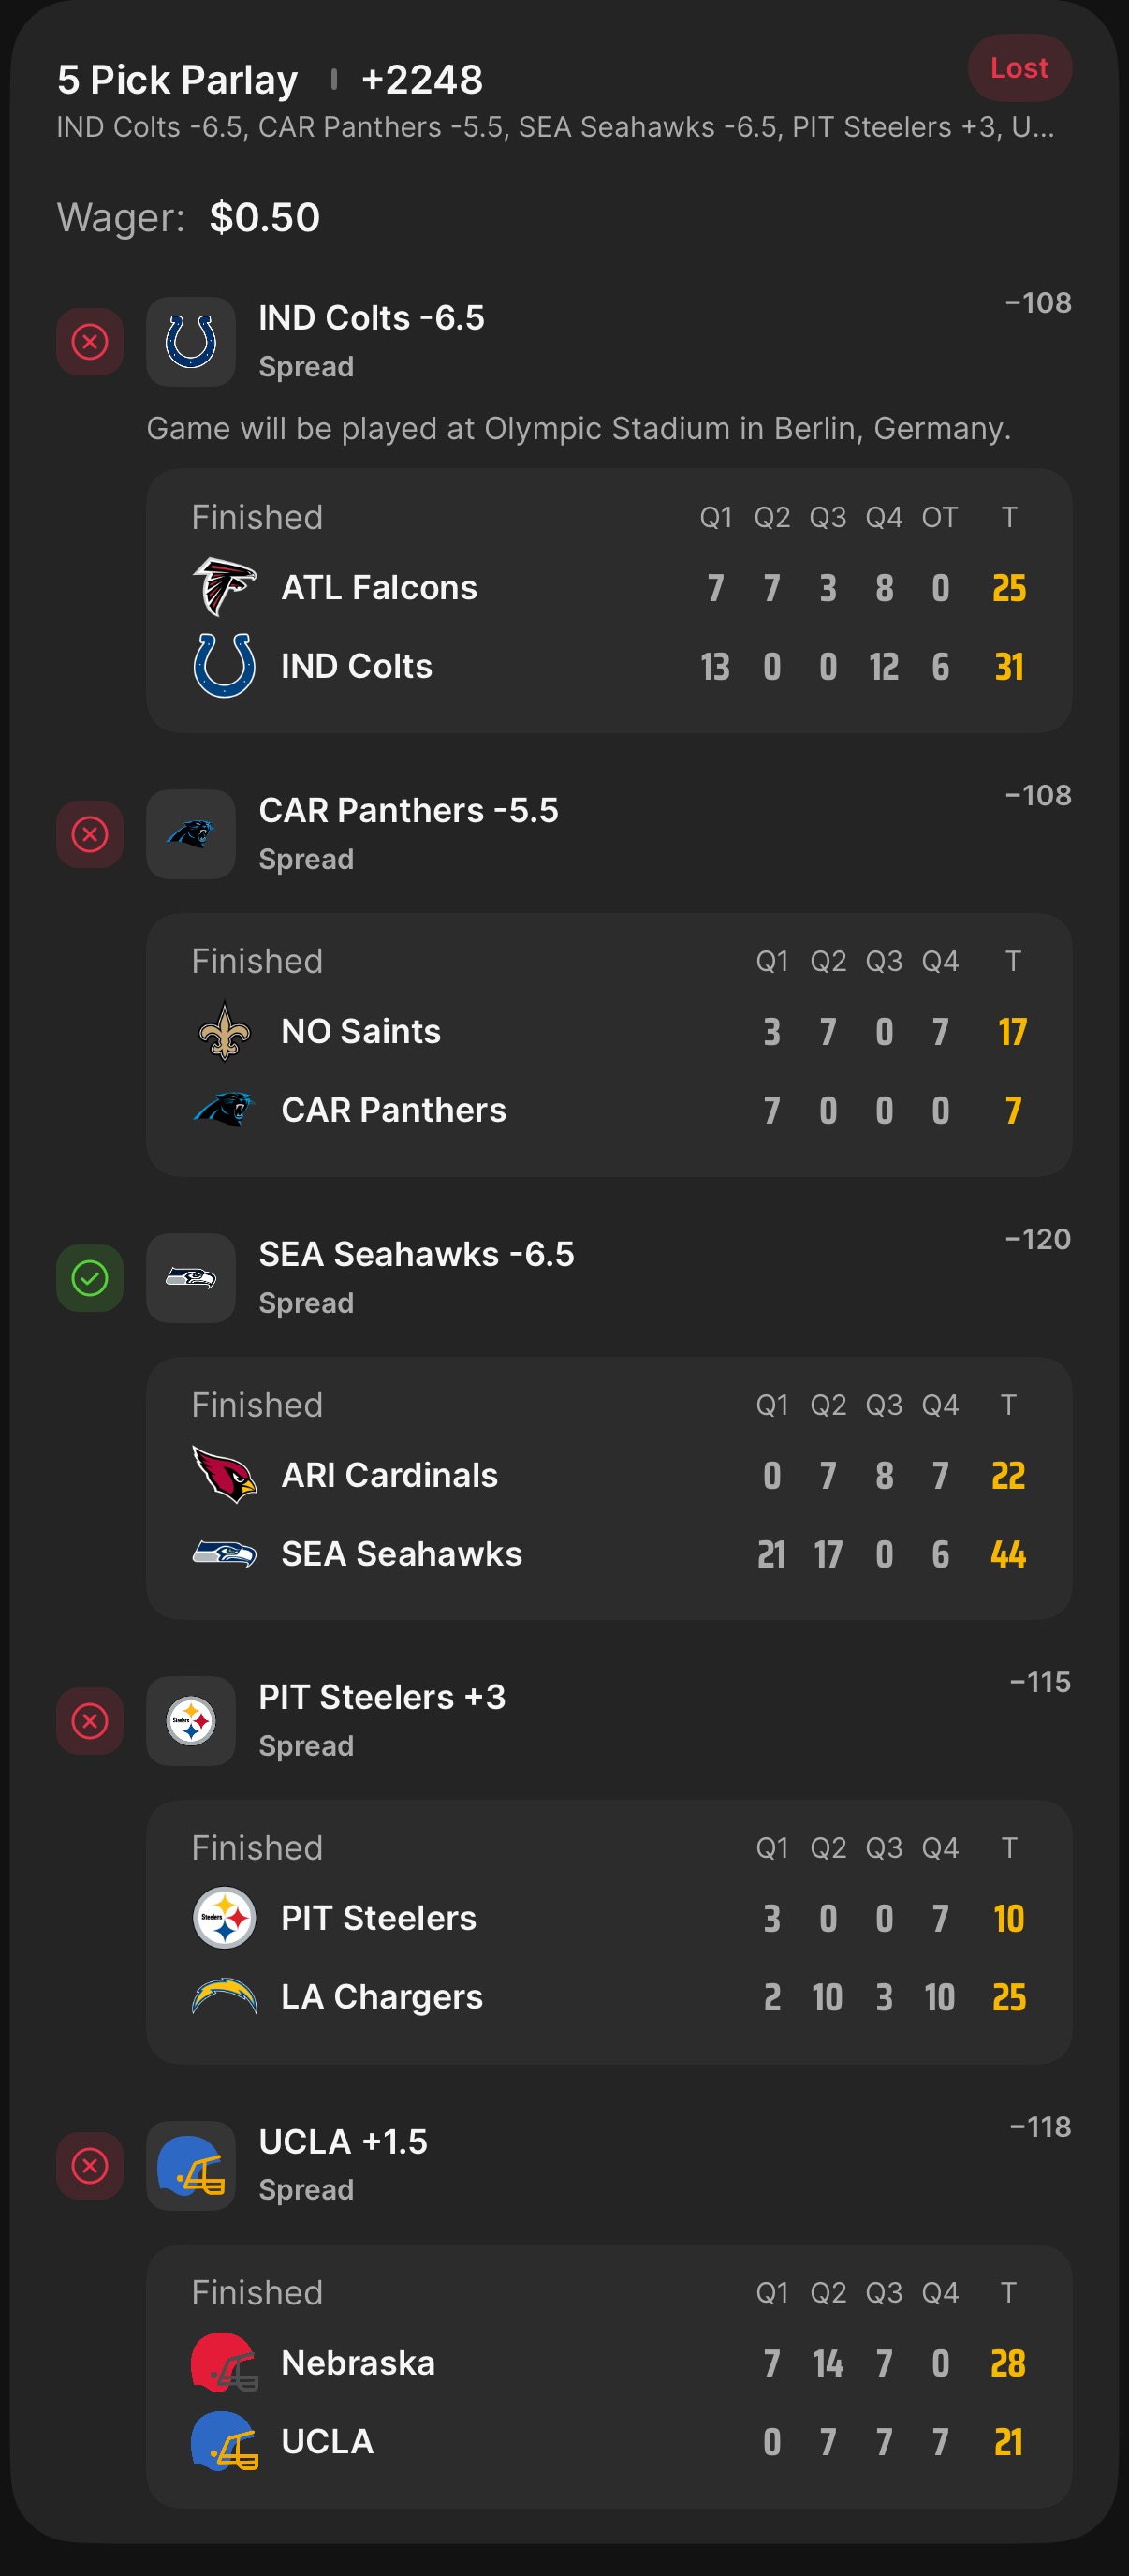The width and height of the screenshot is (1129, 2576).
Task: Click the UCLA helmet icon beside UCLA +1.5
Action: (190, 2165)
